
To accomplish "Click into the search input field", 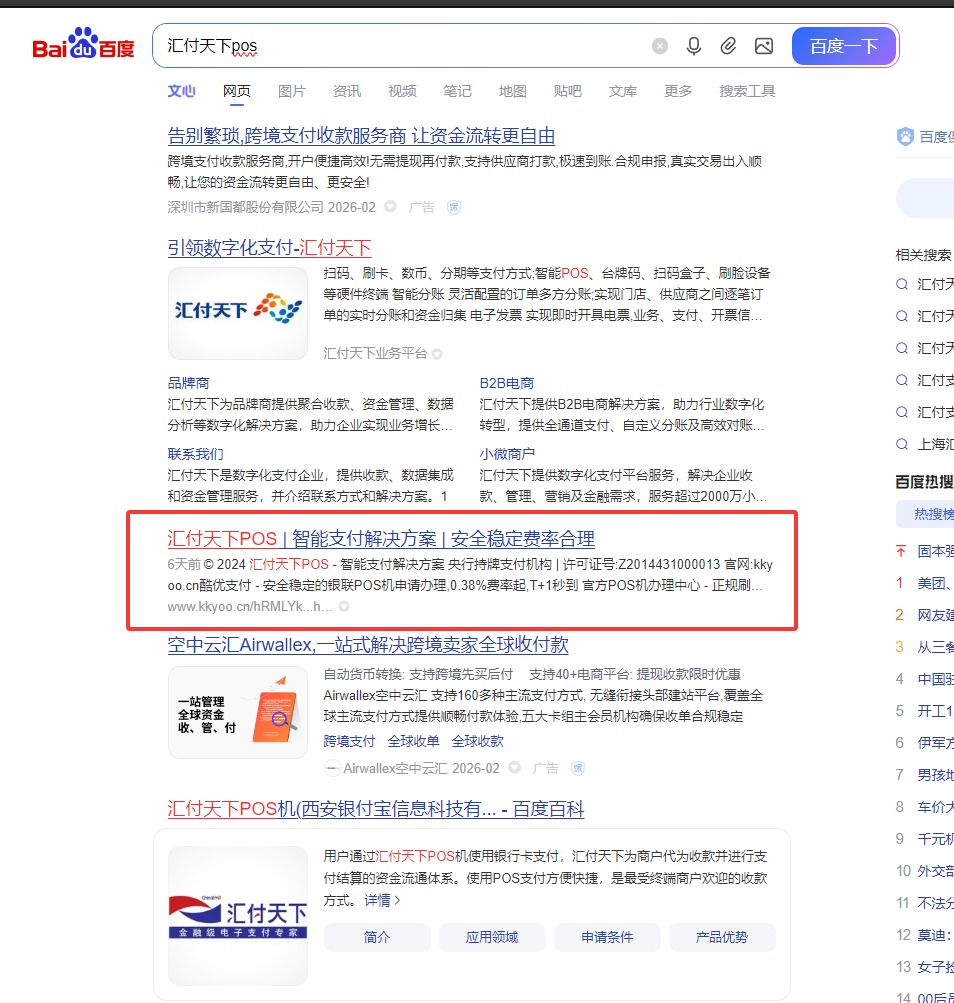I will 400,46.
